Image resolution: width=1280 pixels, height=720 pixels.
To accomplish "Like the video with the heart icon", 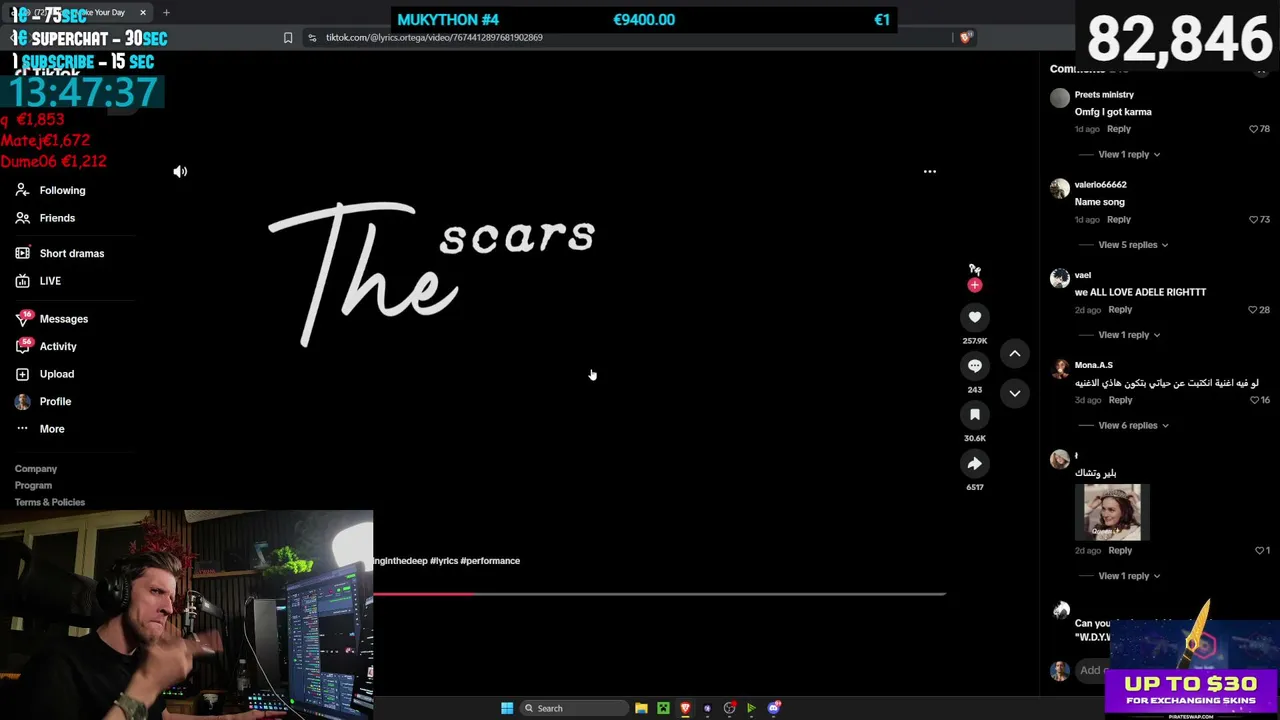I will pos(975,317).
